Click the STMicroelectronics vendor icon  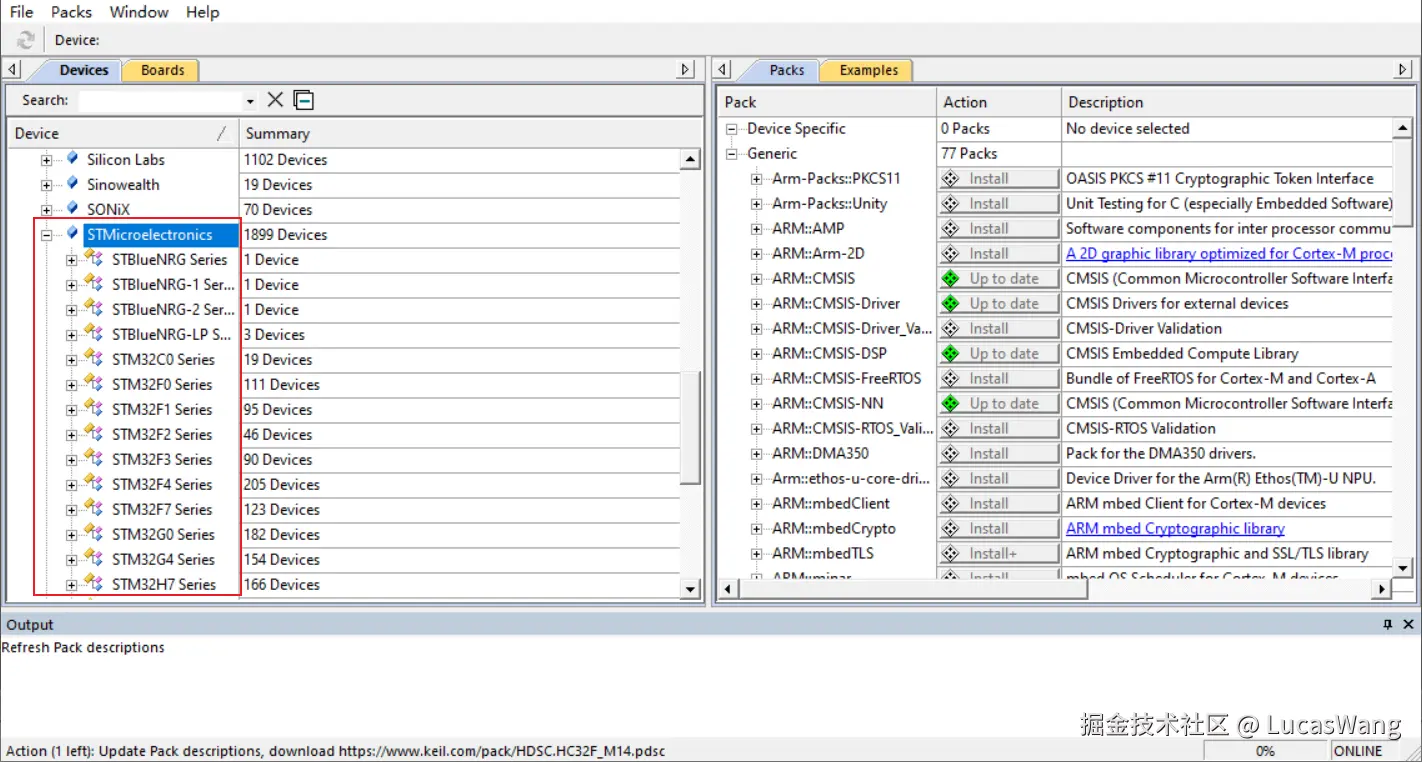[x=72, y=234]
